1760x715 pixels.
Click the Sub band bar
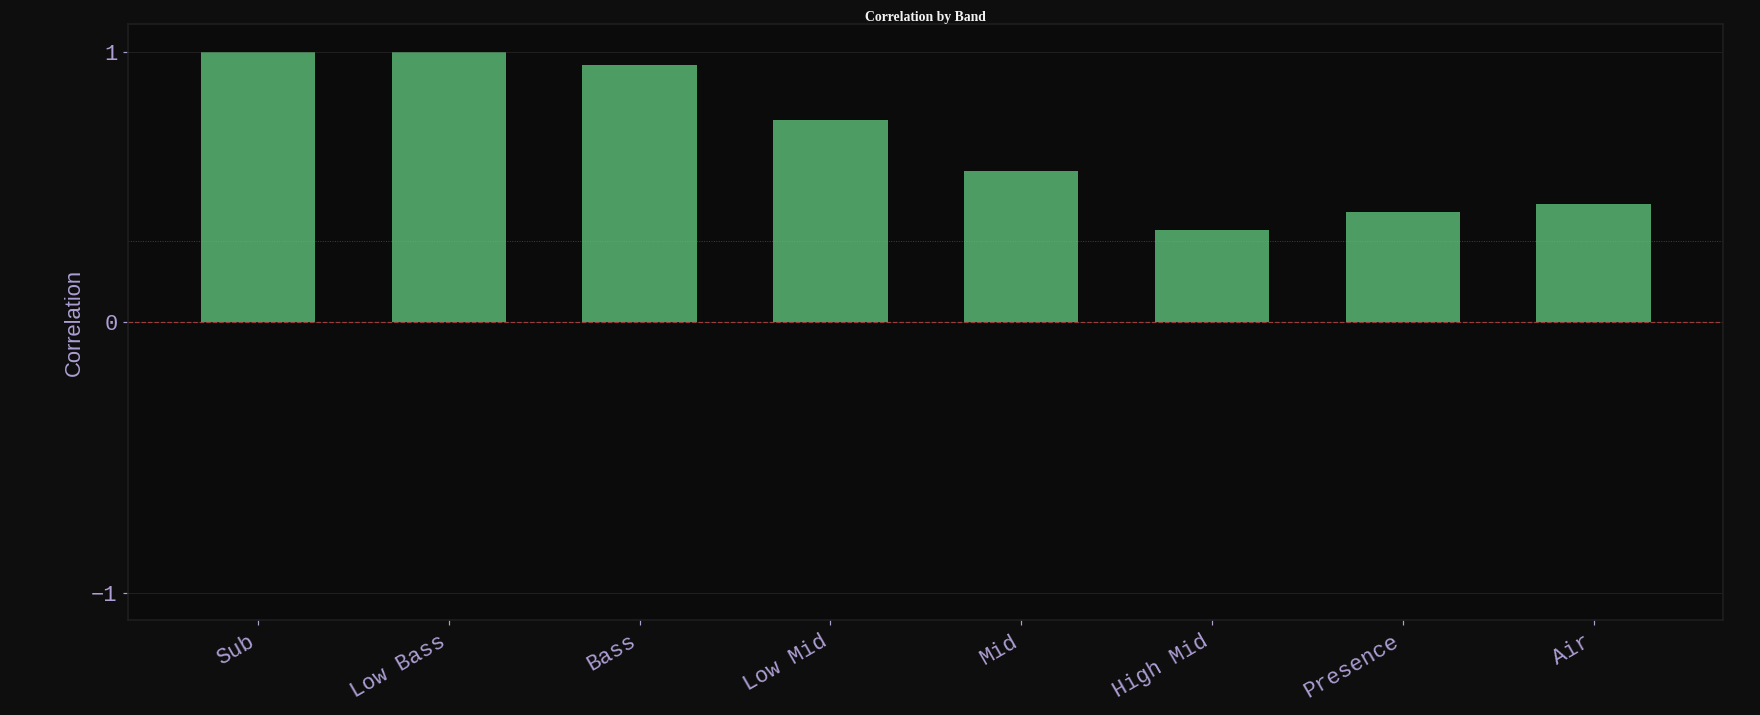coord(258,187)
